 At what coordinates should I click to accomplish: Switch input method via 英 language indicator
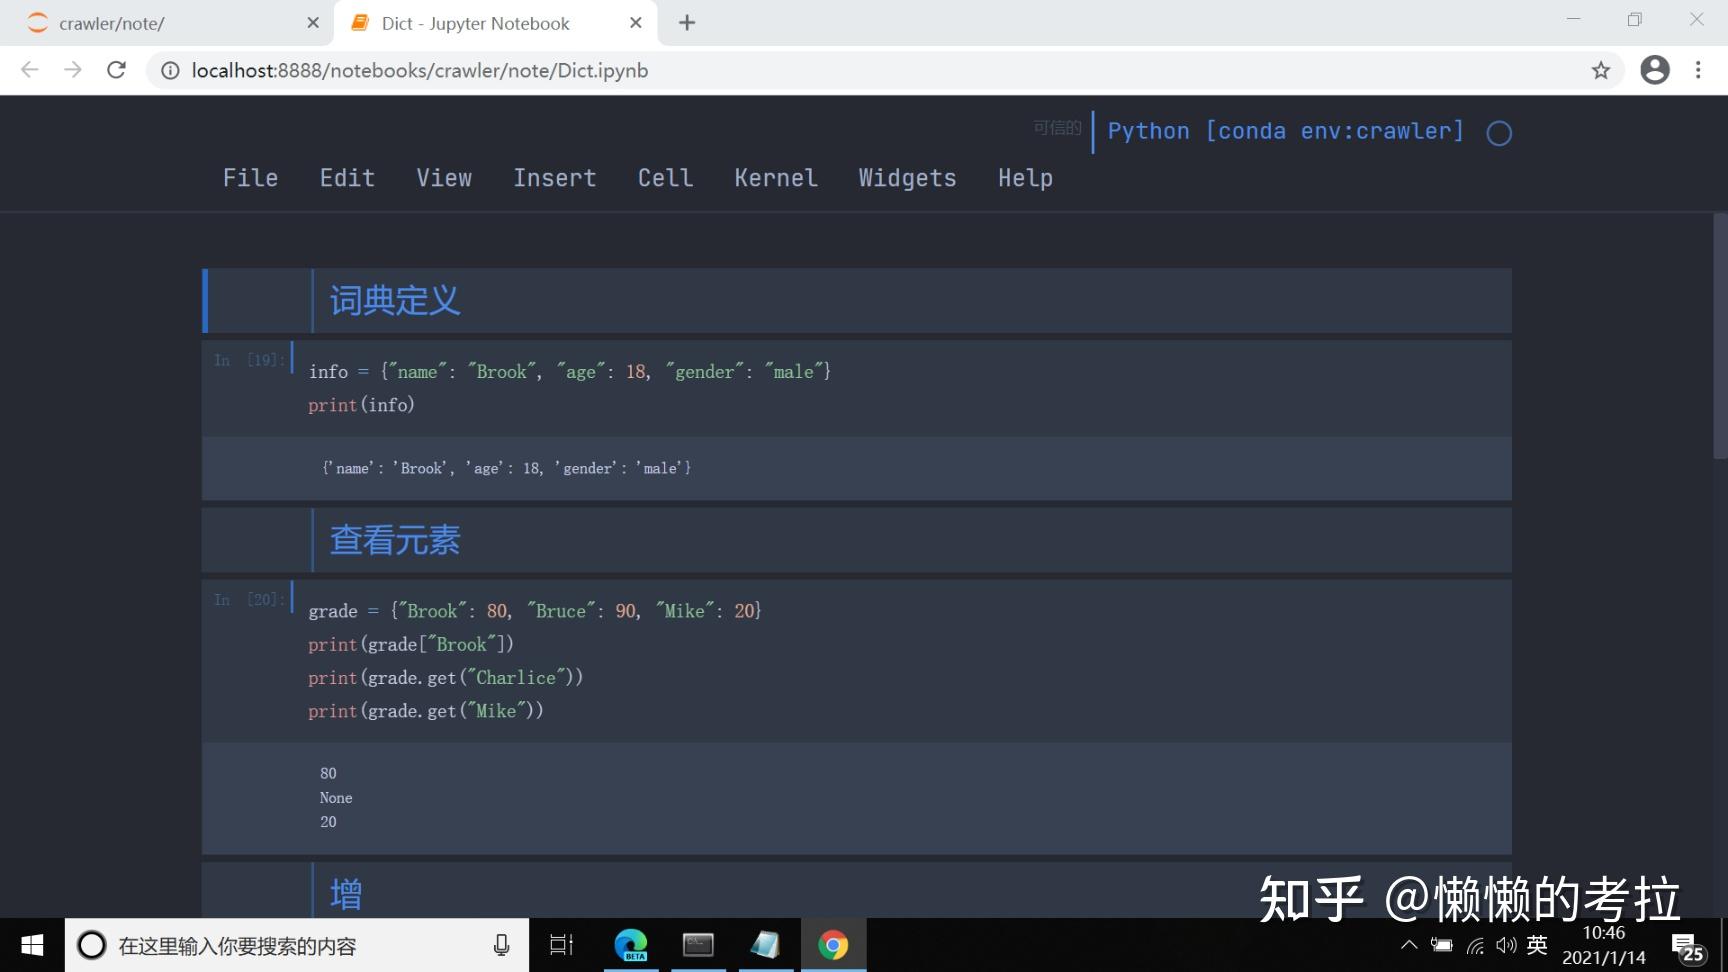1537,944
